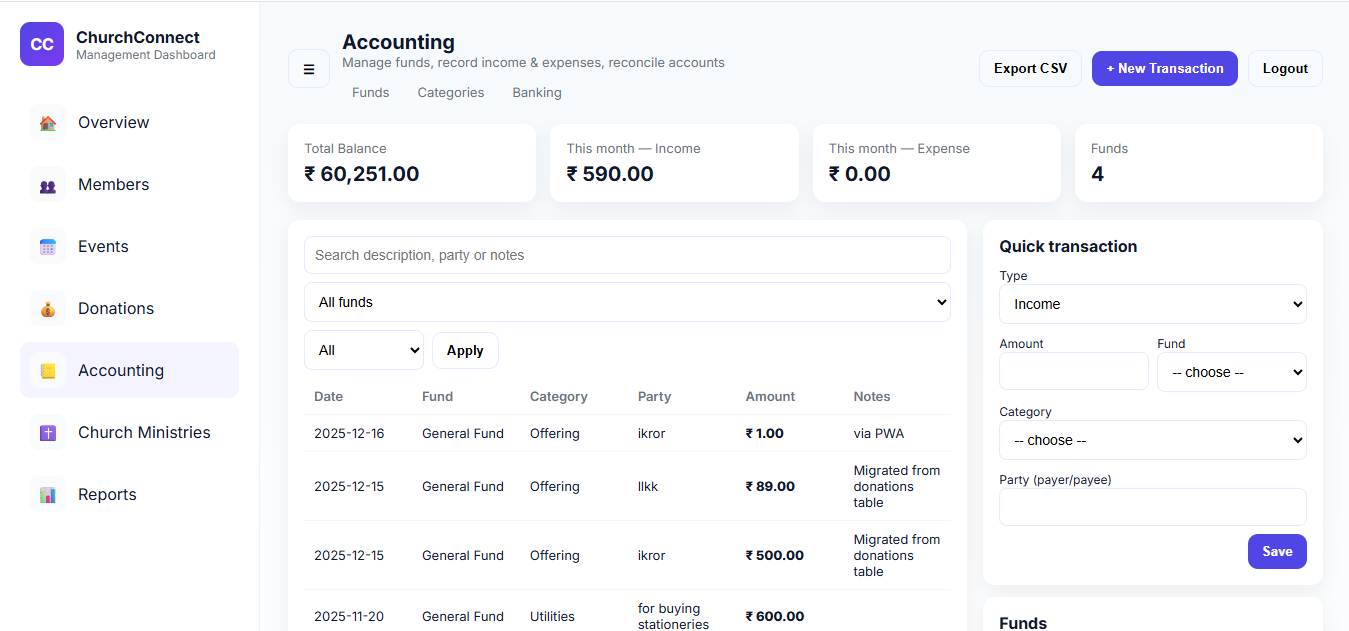Open Overview via house icon
This screenshot has height=631, width=1349.
click(x=48, y=123)
